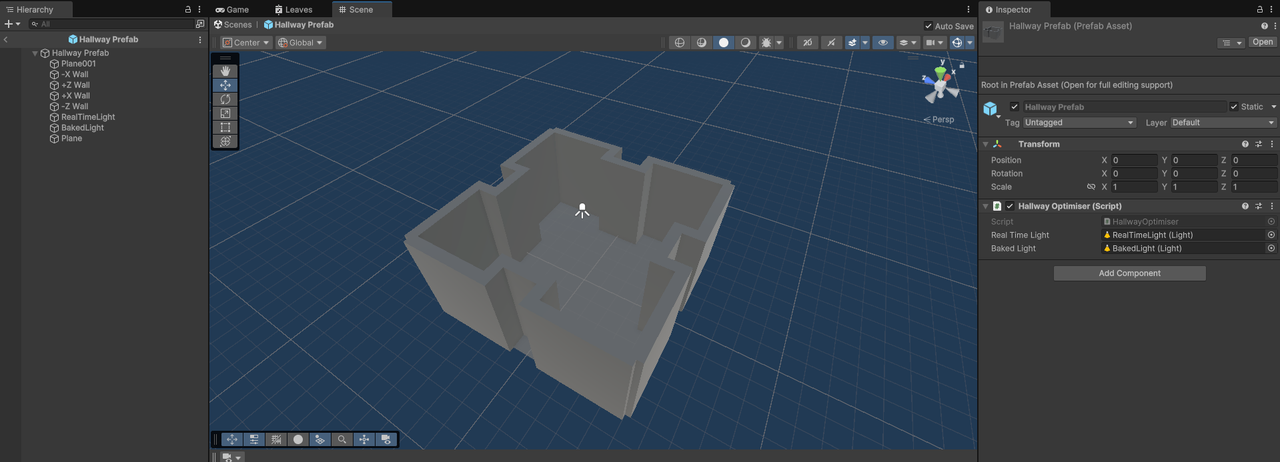
Task: Click the Add Component button
Action: 1129,273
